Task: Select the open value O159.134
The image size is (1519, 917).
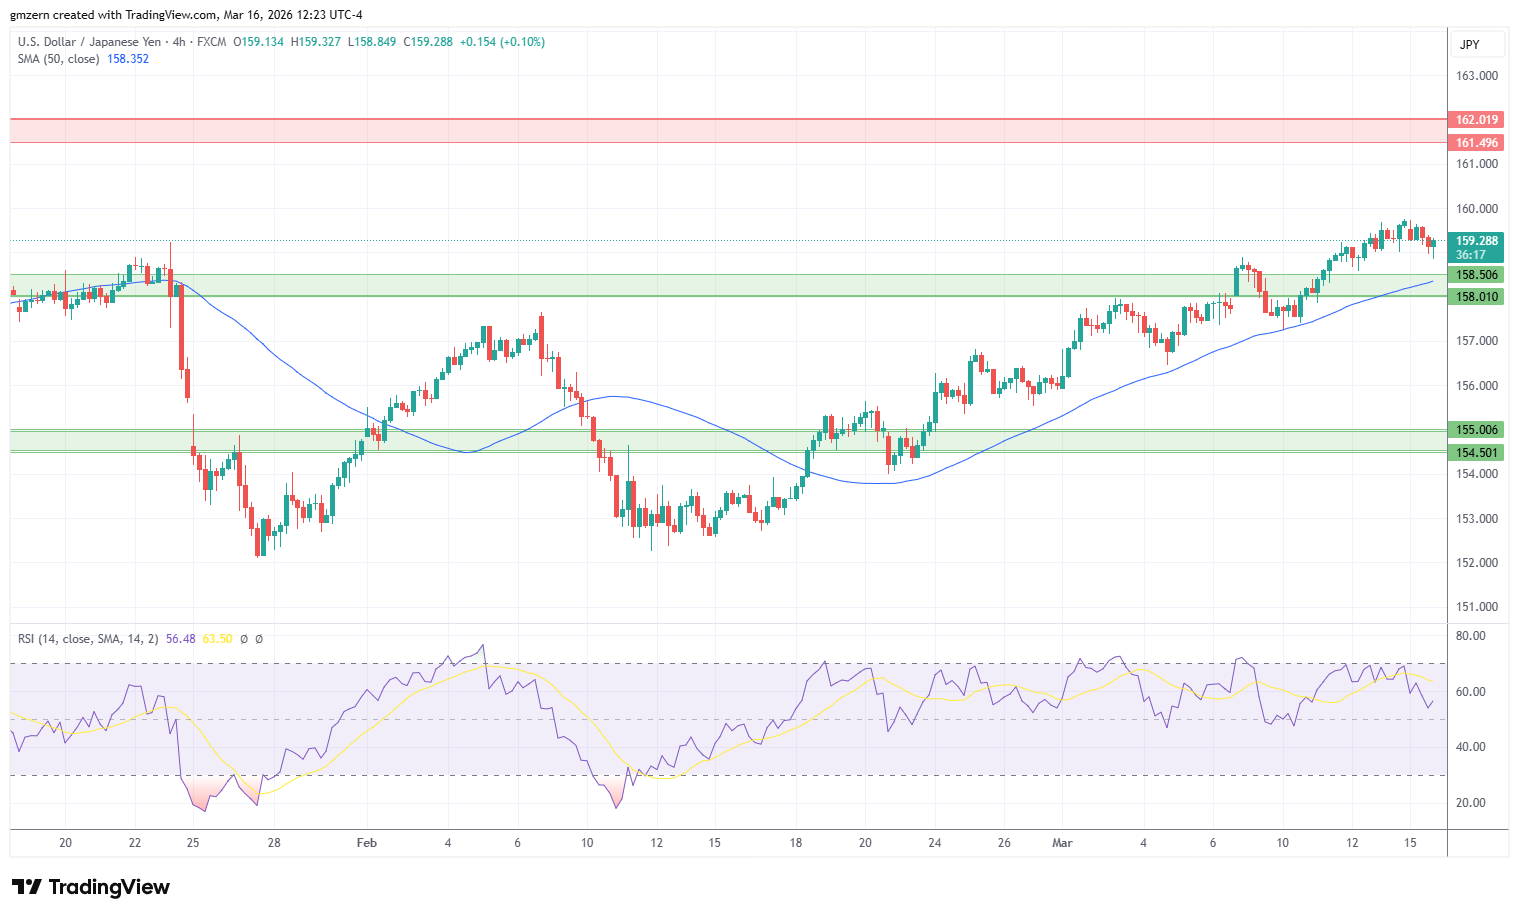Action: tap(259, 42)
